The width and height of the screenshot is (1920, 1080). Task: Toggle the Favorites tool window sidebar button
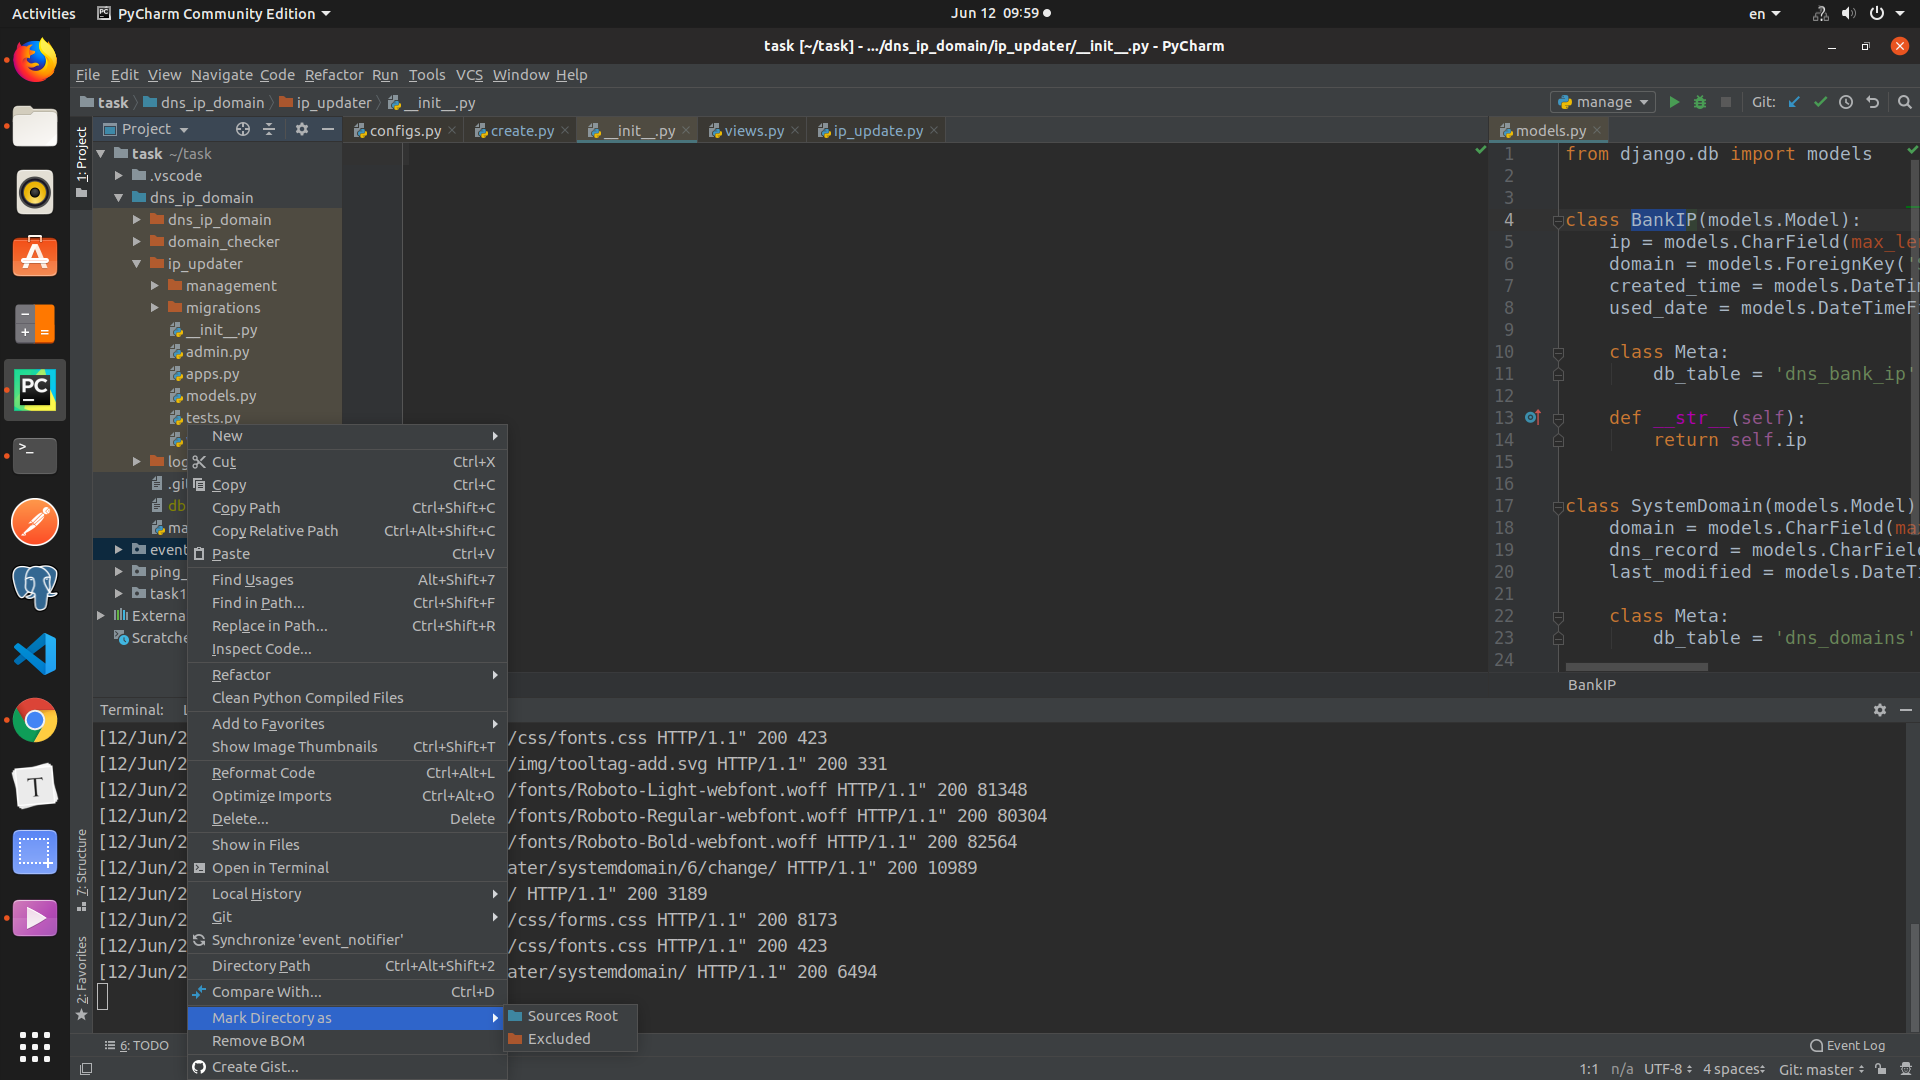pos(82,977)
